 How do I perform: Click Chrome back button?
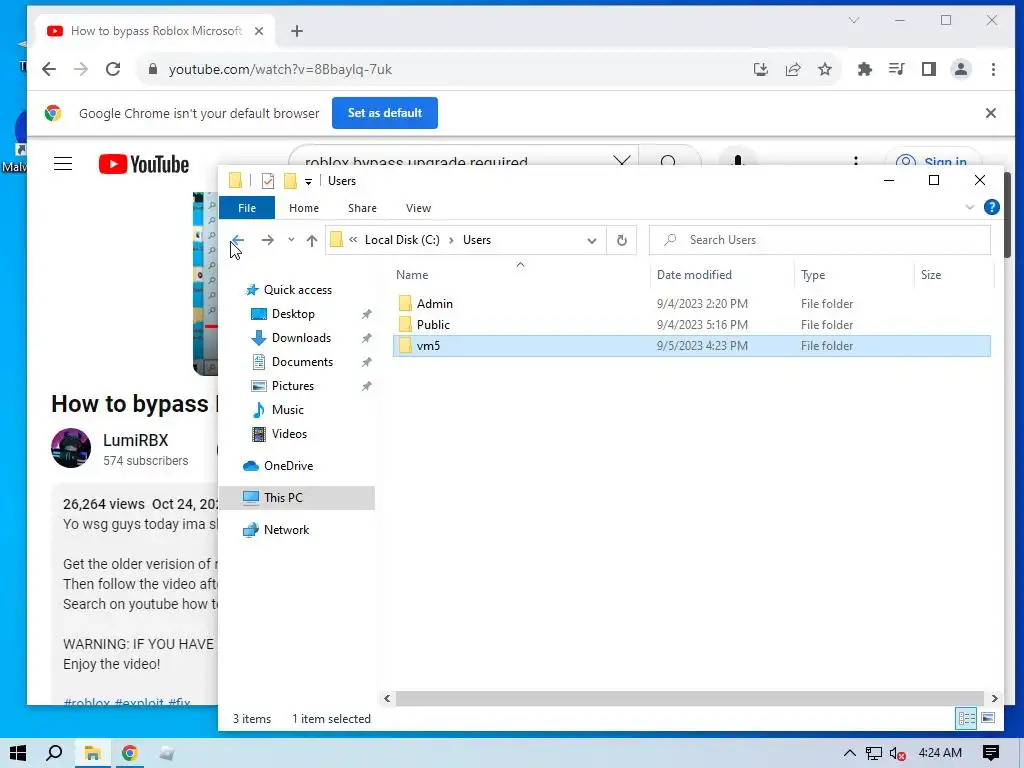tap(49, 69)
